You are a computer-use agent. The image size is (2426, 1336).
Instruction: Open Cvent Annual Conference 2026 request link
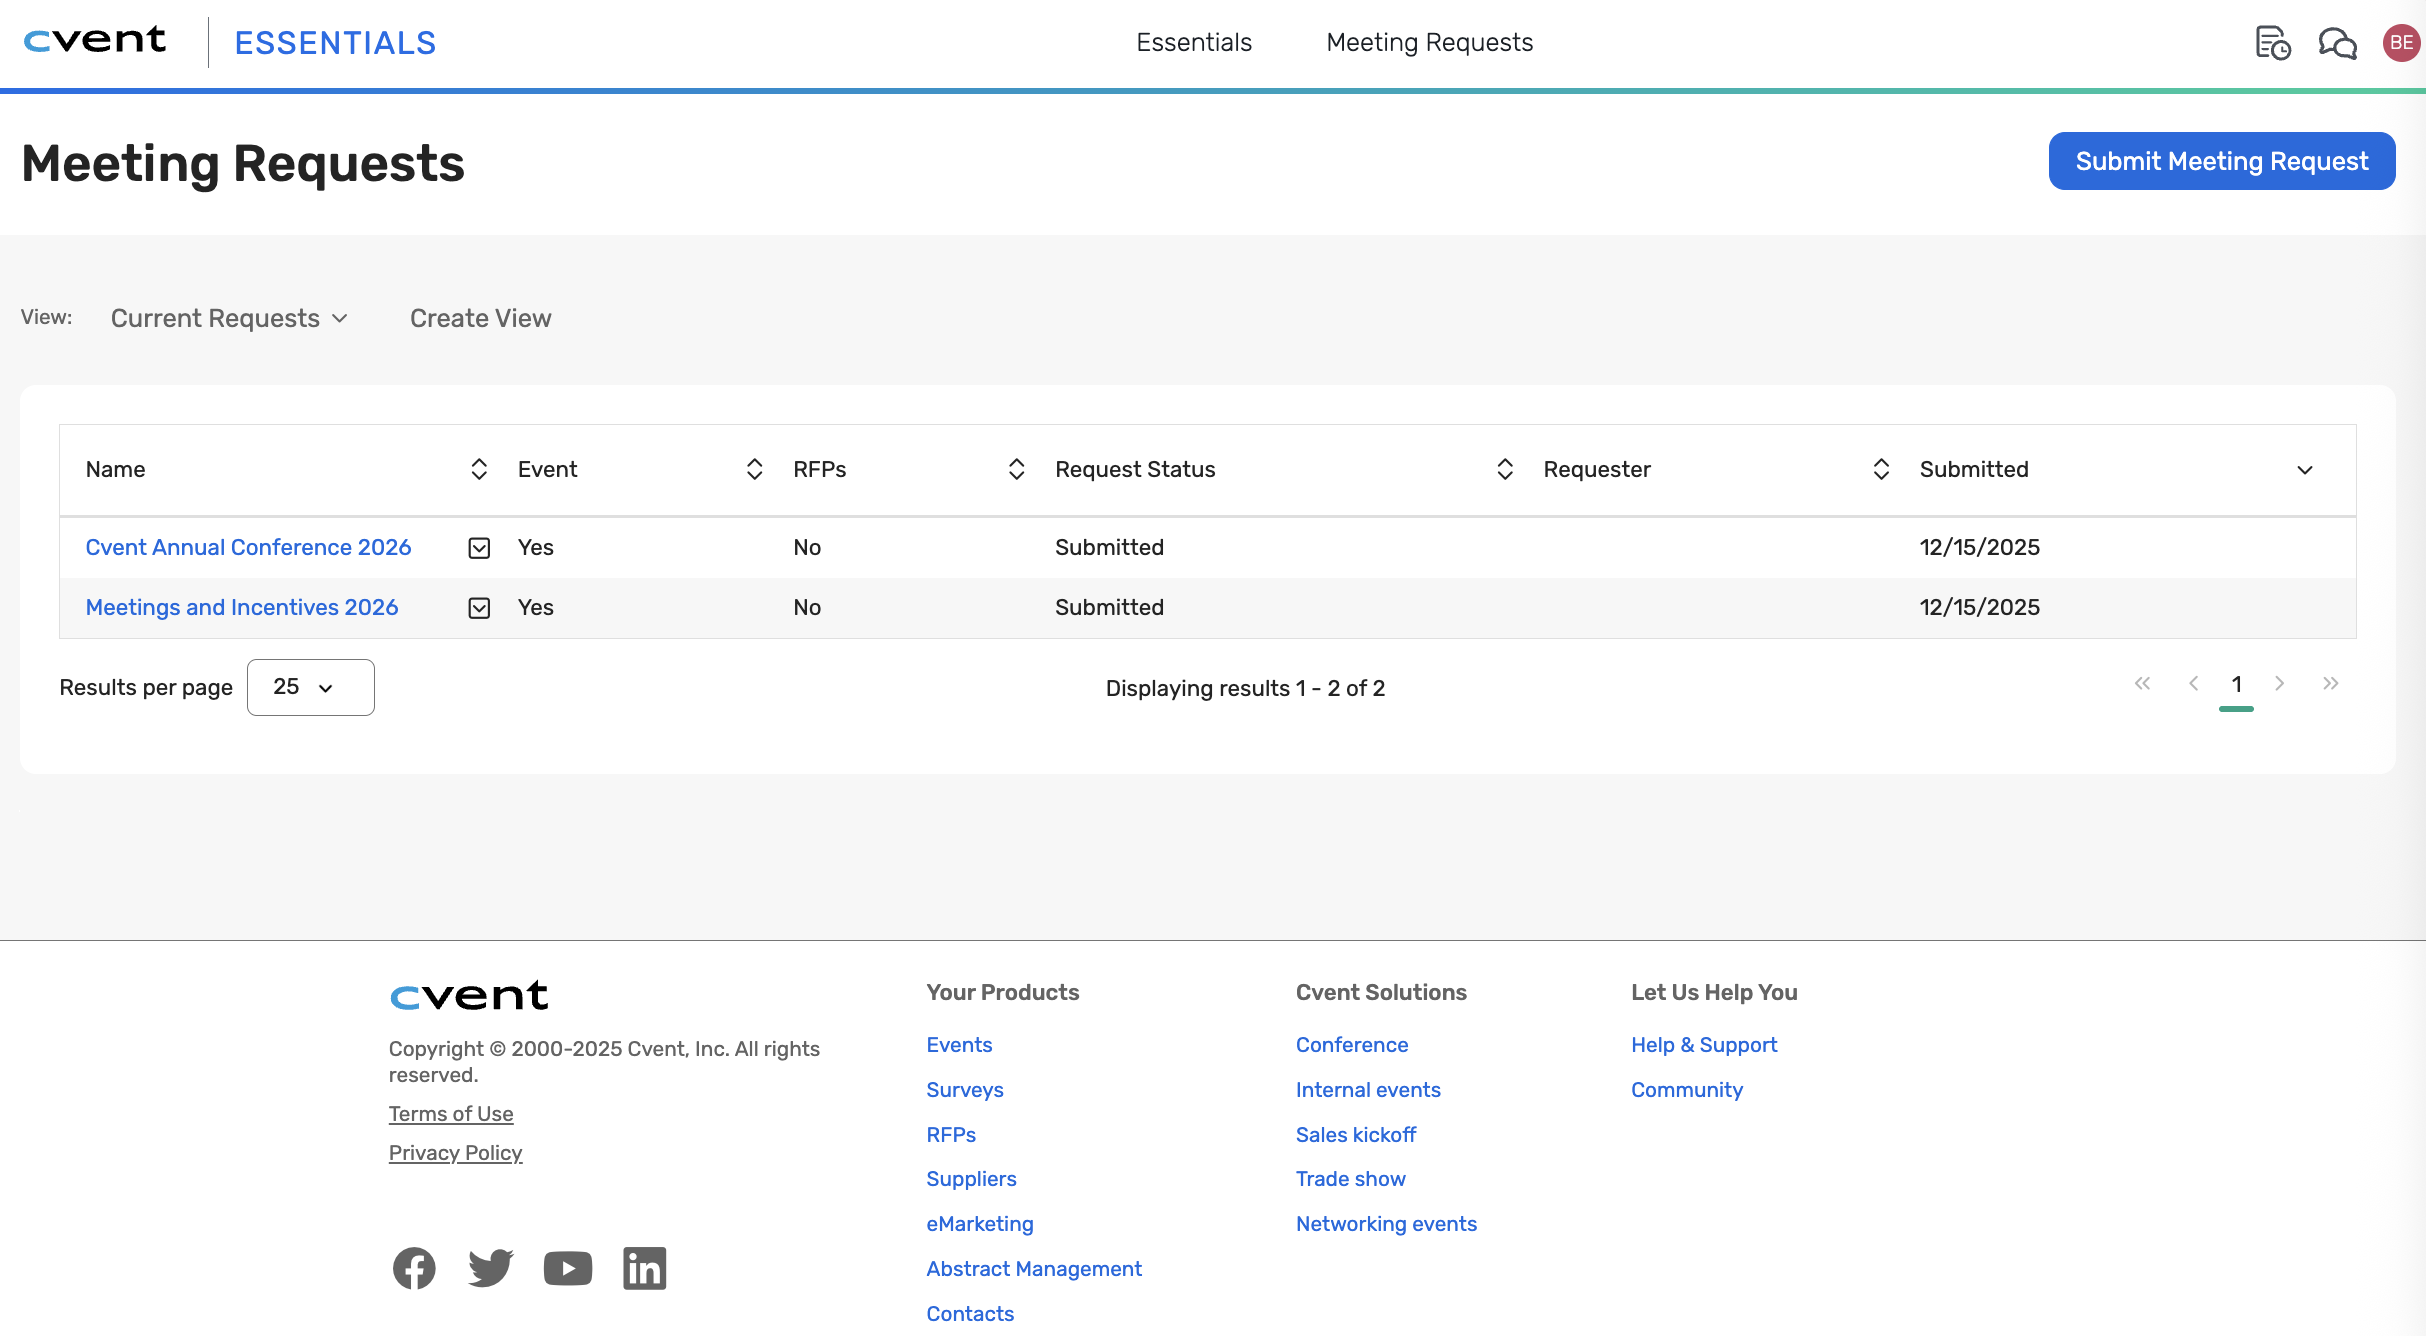[248, 547]
